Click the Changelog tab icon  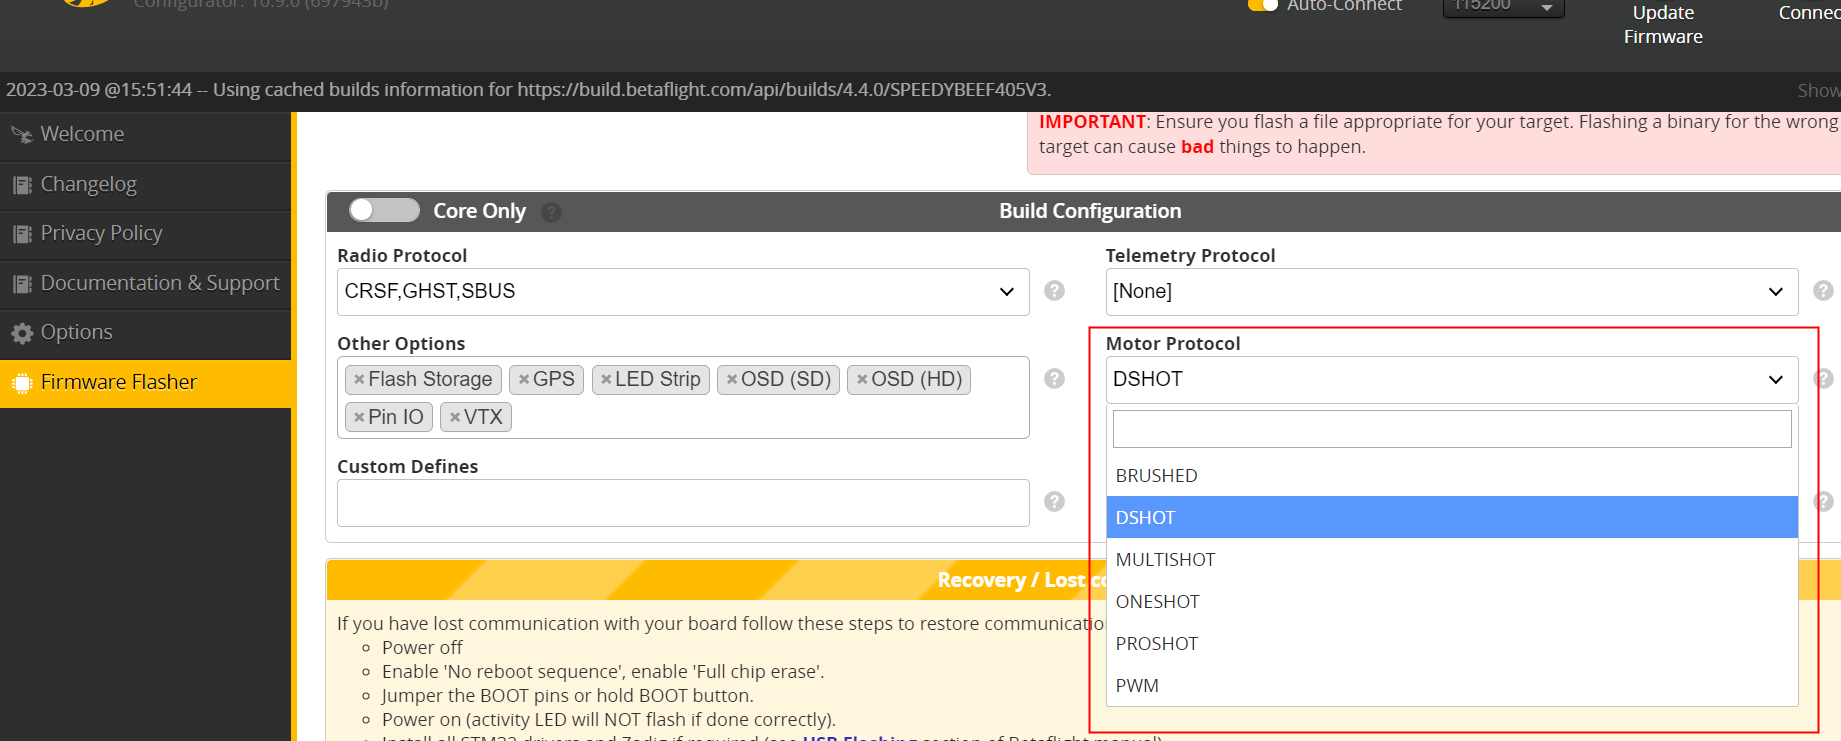tap(22, 185)
